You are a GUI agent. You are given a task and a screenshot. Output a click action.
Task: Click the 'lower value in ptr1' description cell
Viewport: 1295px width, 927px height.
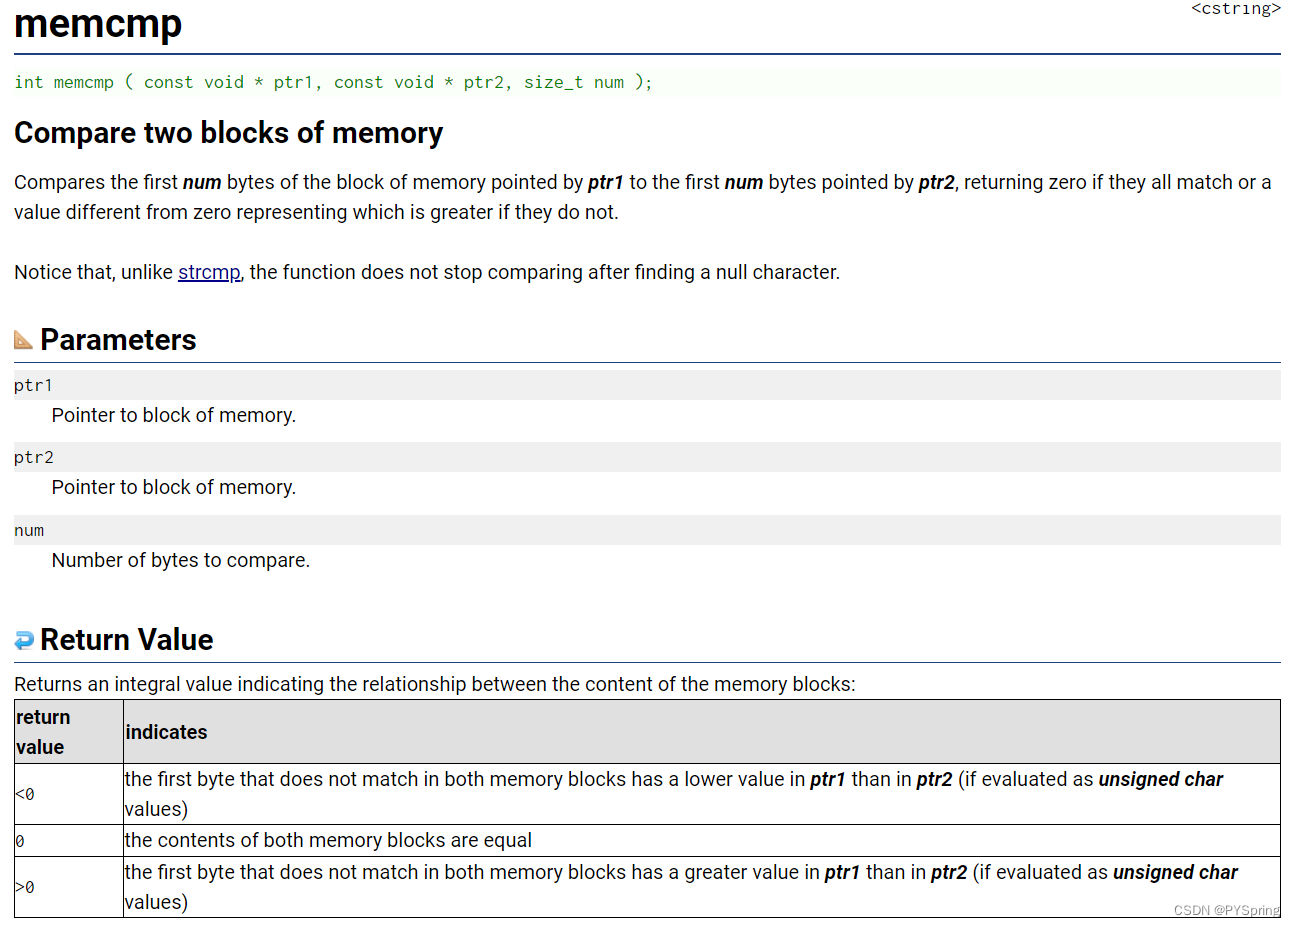click(702, 794)
